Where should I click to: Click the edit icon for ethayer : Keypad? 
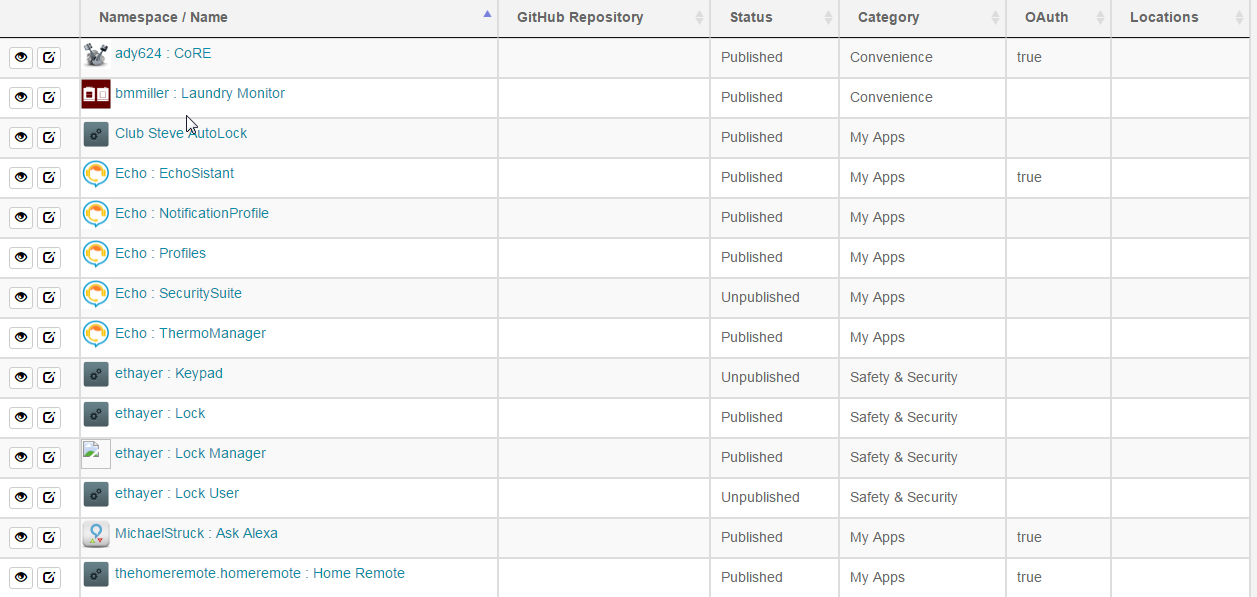[49, 377]
